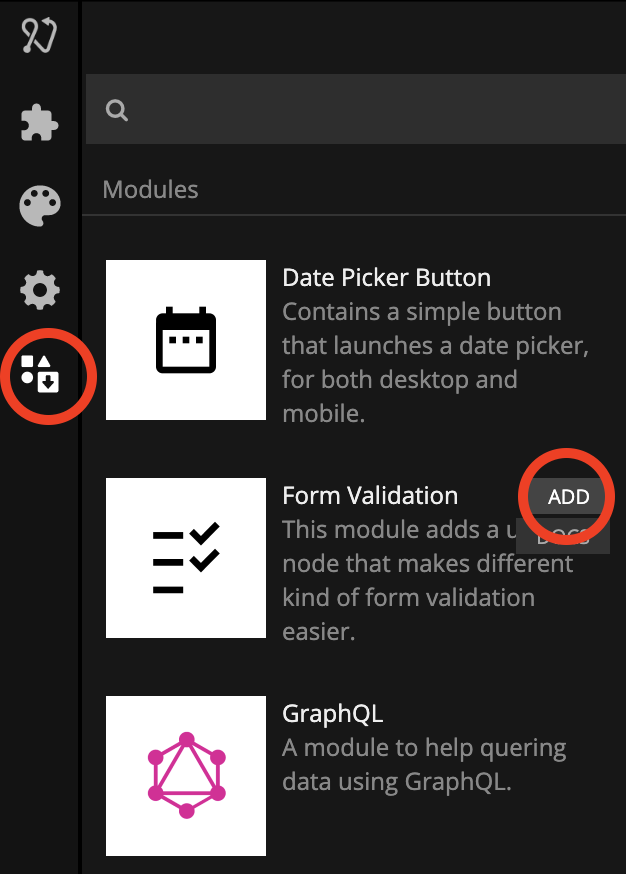Viewport: 626px width, 874px height.
Task: Open DOCS for the Form Validation module
Action: 570,538
